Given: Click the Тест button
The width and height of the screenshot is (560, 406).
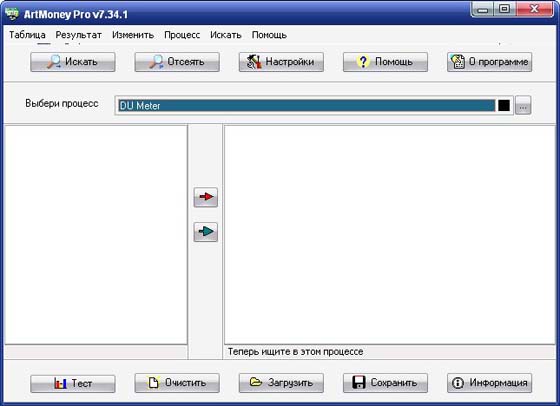Looking at the screenshot, I should coord(73,384).
